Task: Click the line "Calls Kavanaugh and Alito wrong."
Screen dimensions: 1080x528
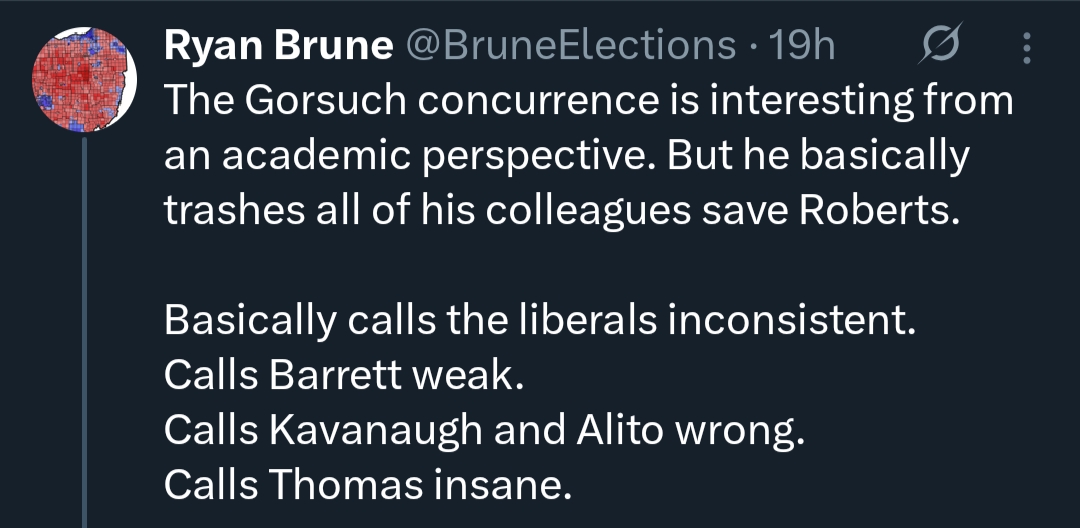Action: (484, 430)
